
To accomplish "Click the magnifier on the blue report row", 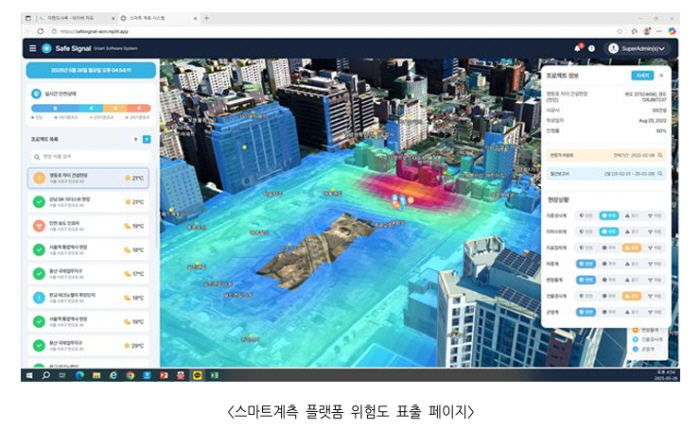I will click(661, 173).
